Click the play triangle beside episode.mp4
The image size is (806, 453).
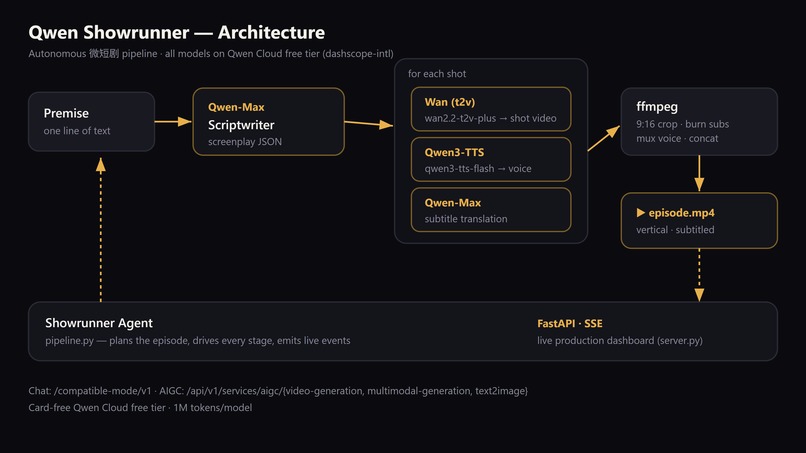click(640, 212)
